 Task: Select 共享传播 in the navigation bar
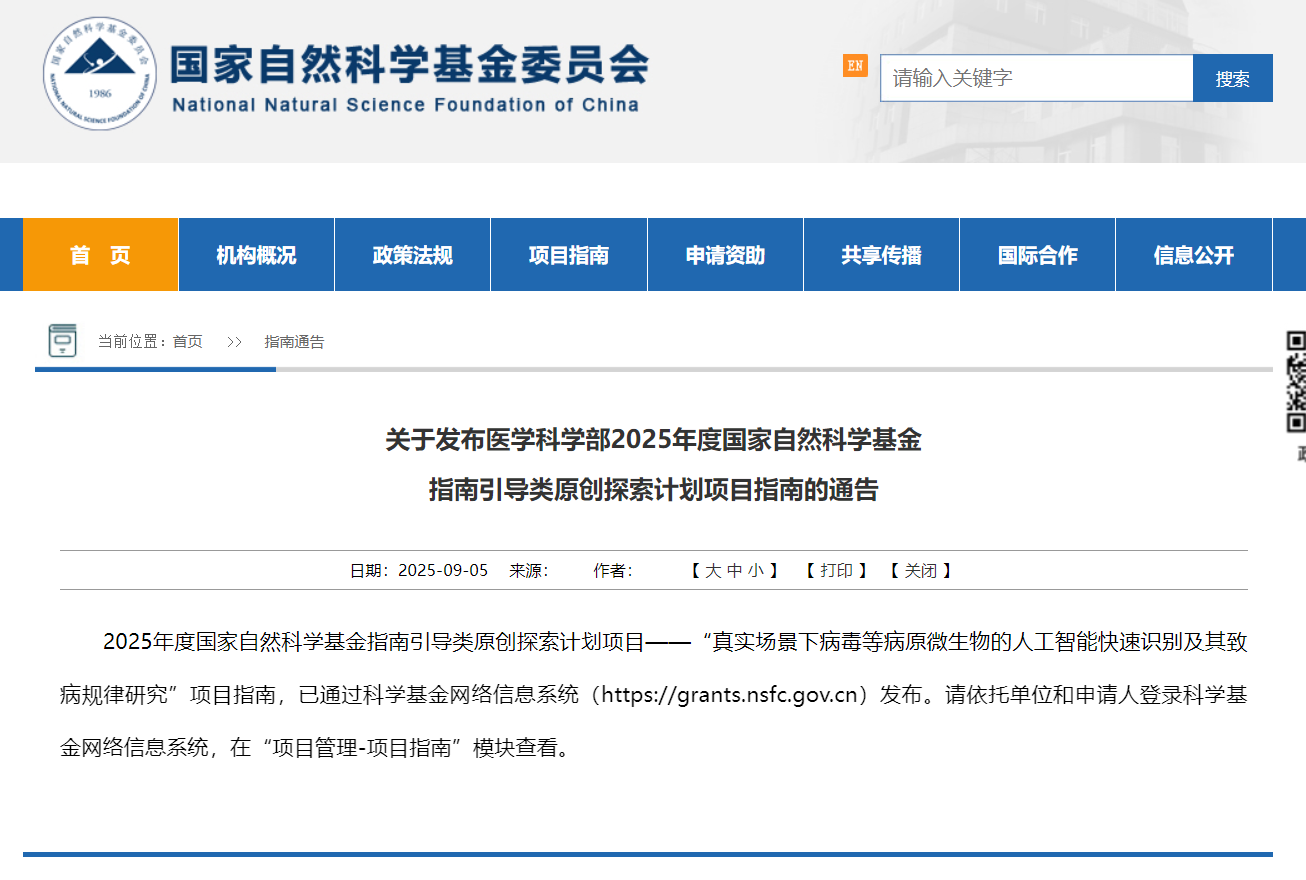pyautogui.click(x=881, y=255)
